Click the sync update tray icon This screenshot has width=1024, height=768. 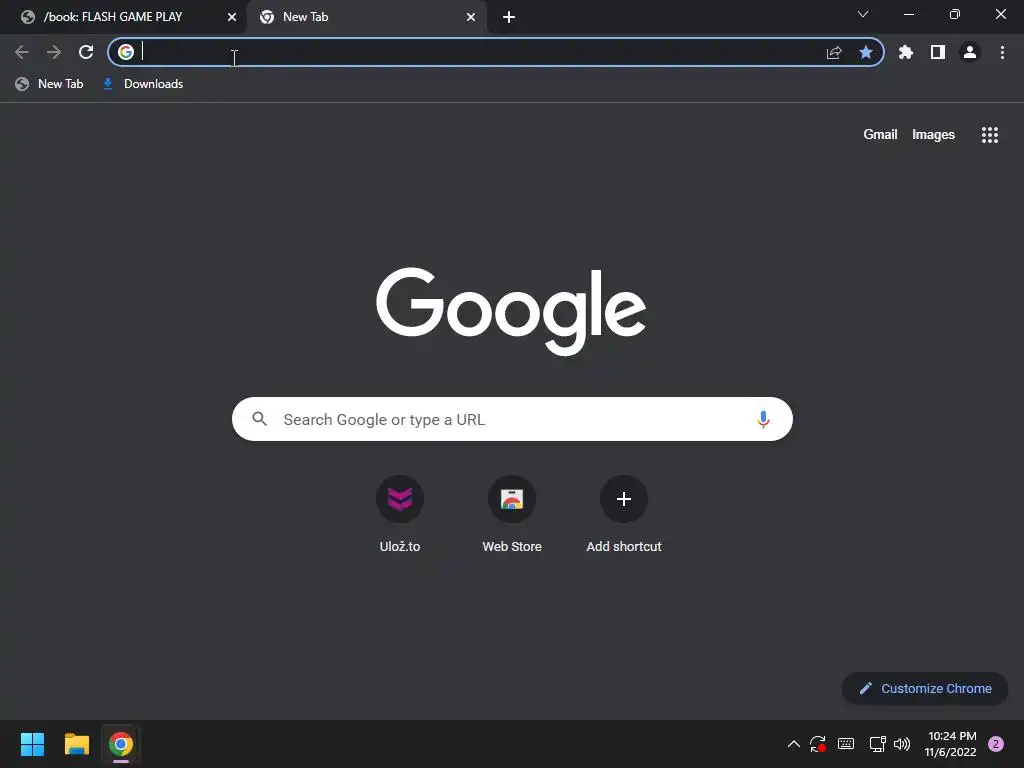[x=818, y=744]
